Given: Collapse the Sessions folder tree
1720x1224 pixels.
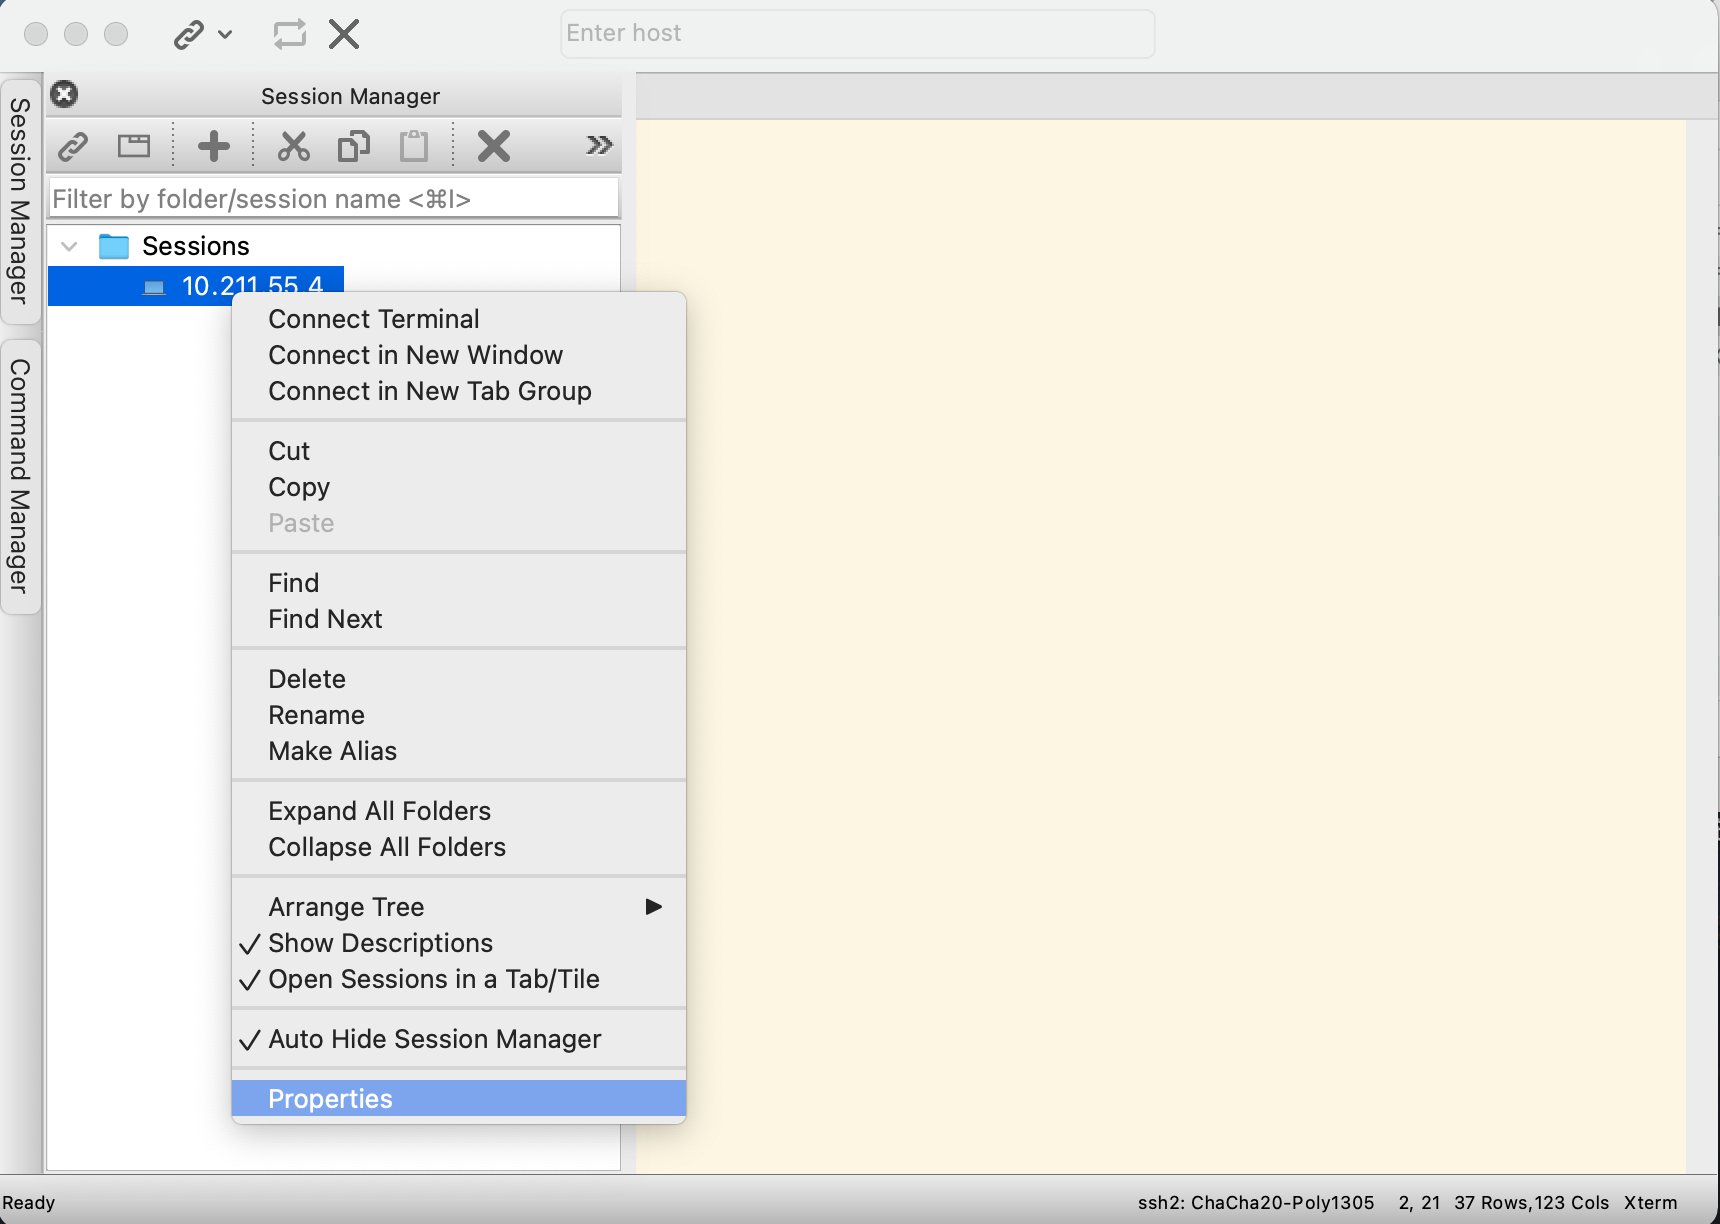Looking at the screenshot, I should click(x=69, y=246).
